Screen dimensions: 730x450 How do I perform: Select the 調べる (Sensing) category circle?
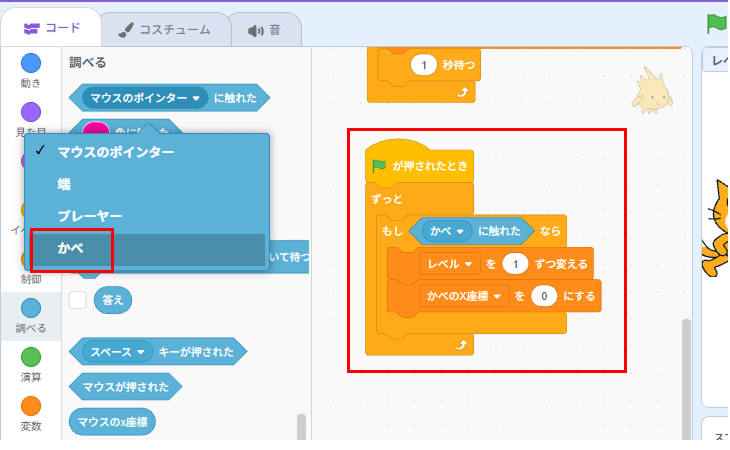click(31, 308)
